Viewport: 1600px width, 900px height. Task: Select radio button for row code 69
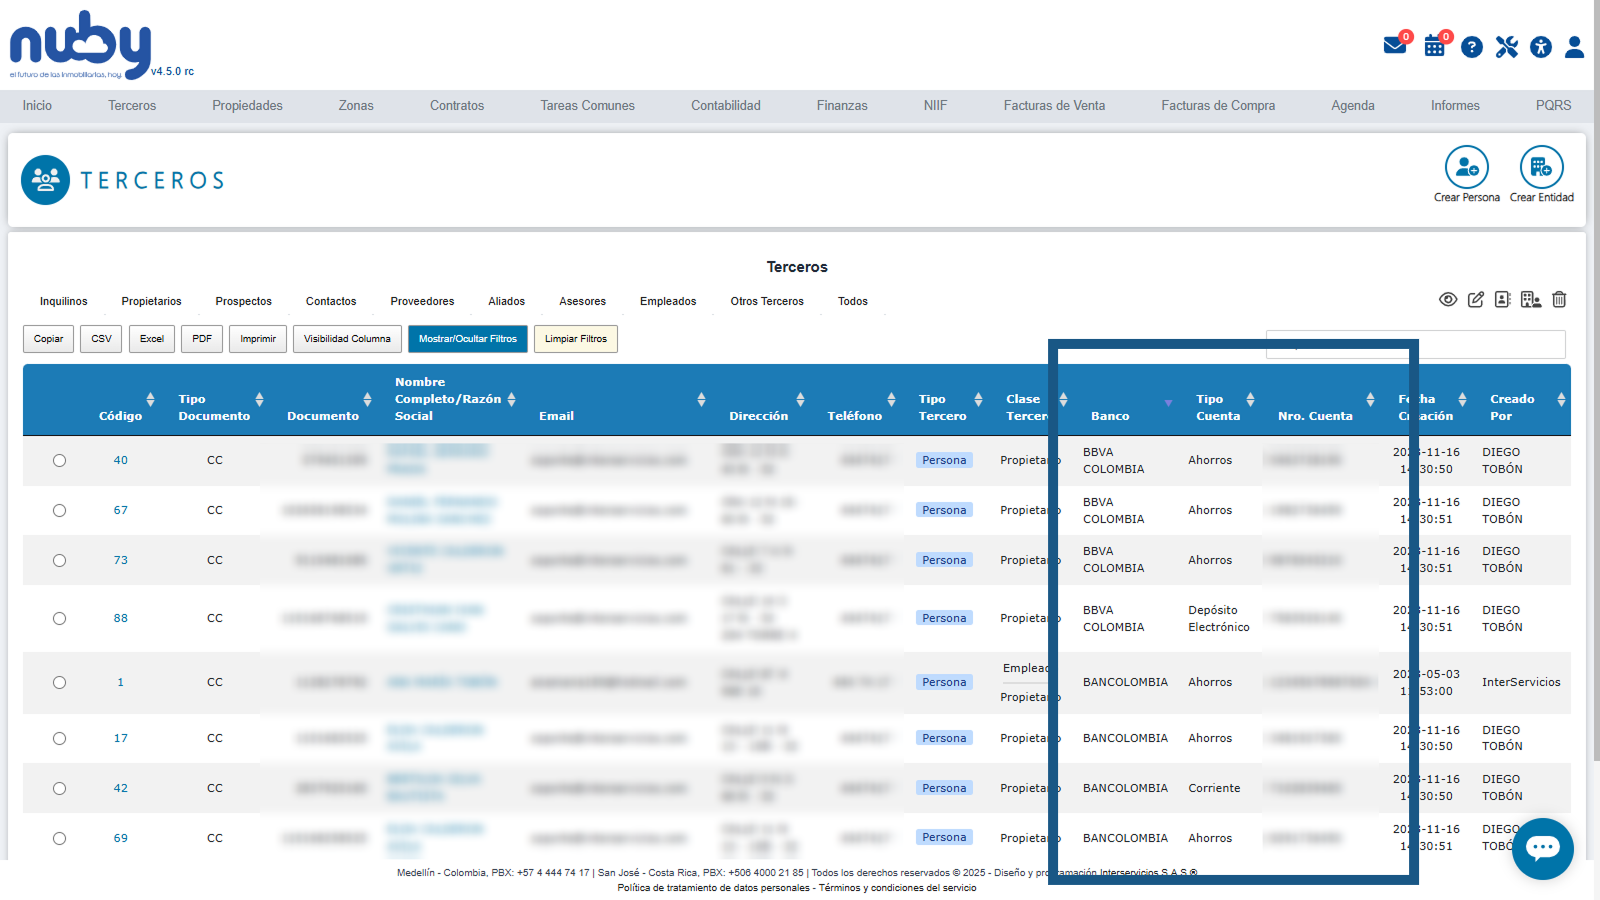[60, 839]
